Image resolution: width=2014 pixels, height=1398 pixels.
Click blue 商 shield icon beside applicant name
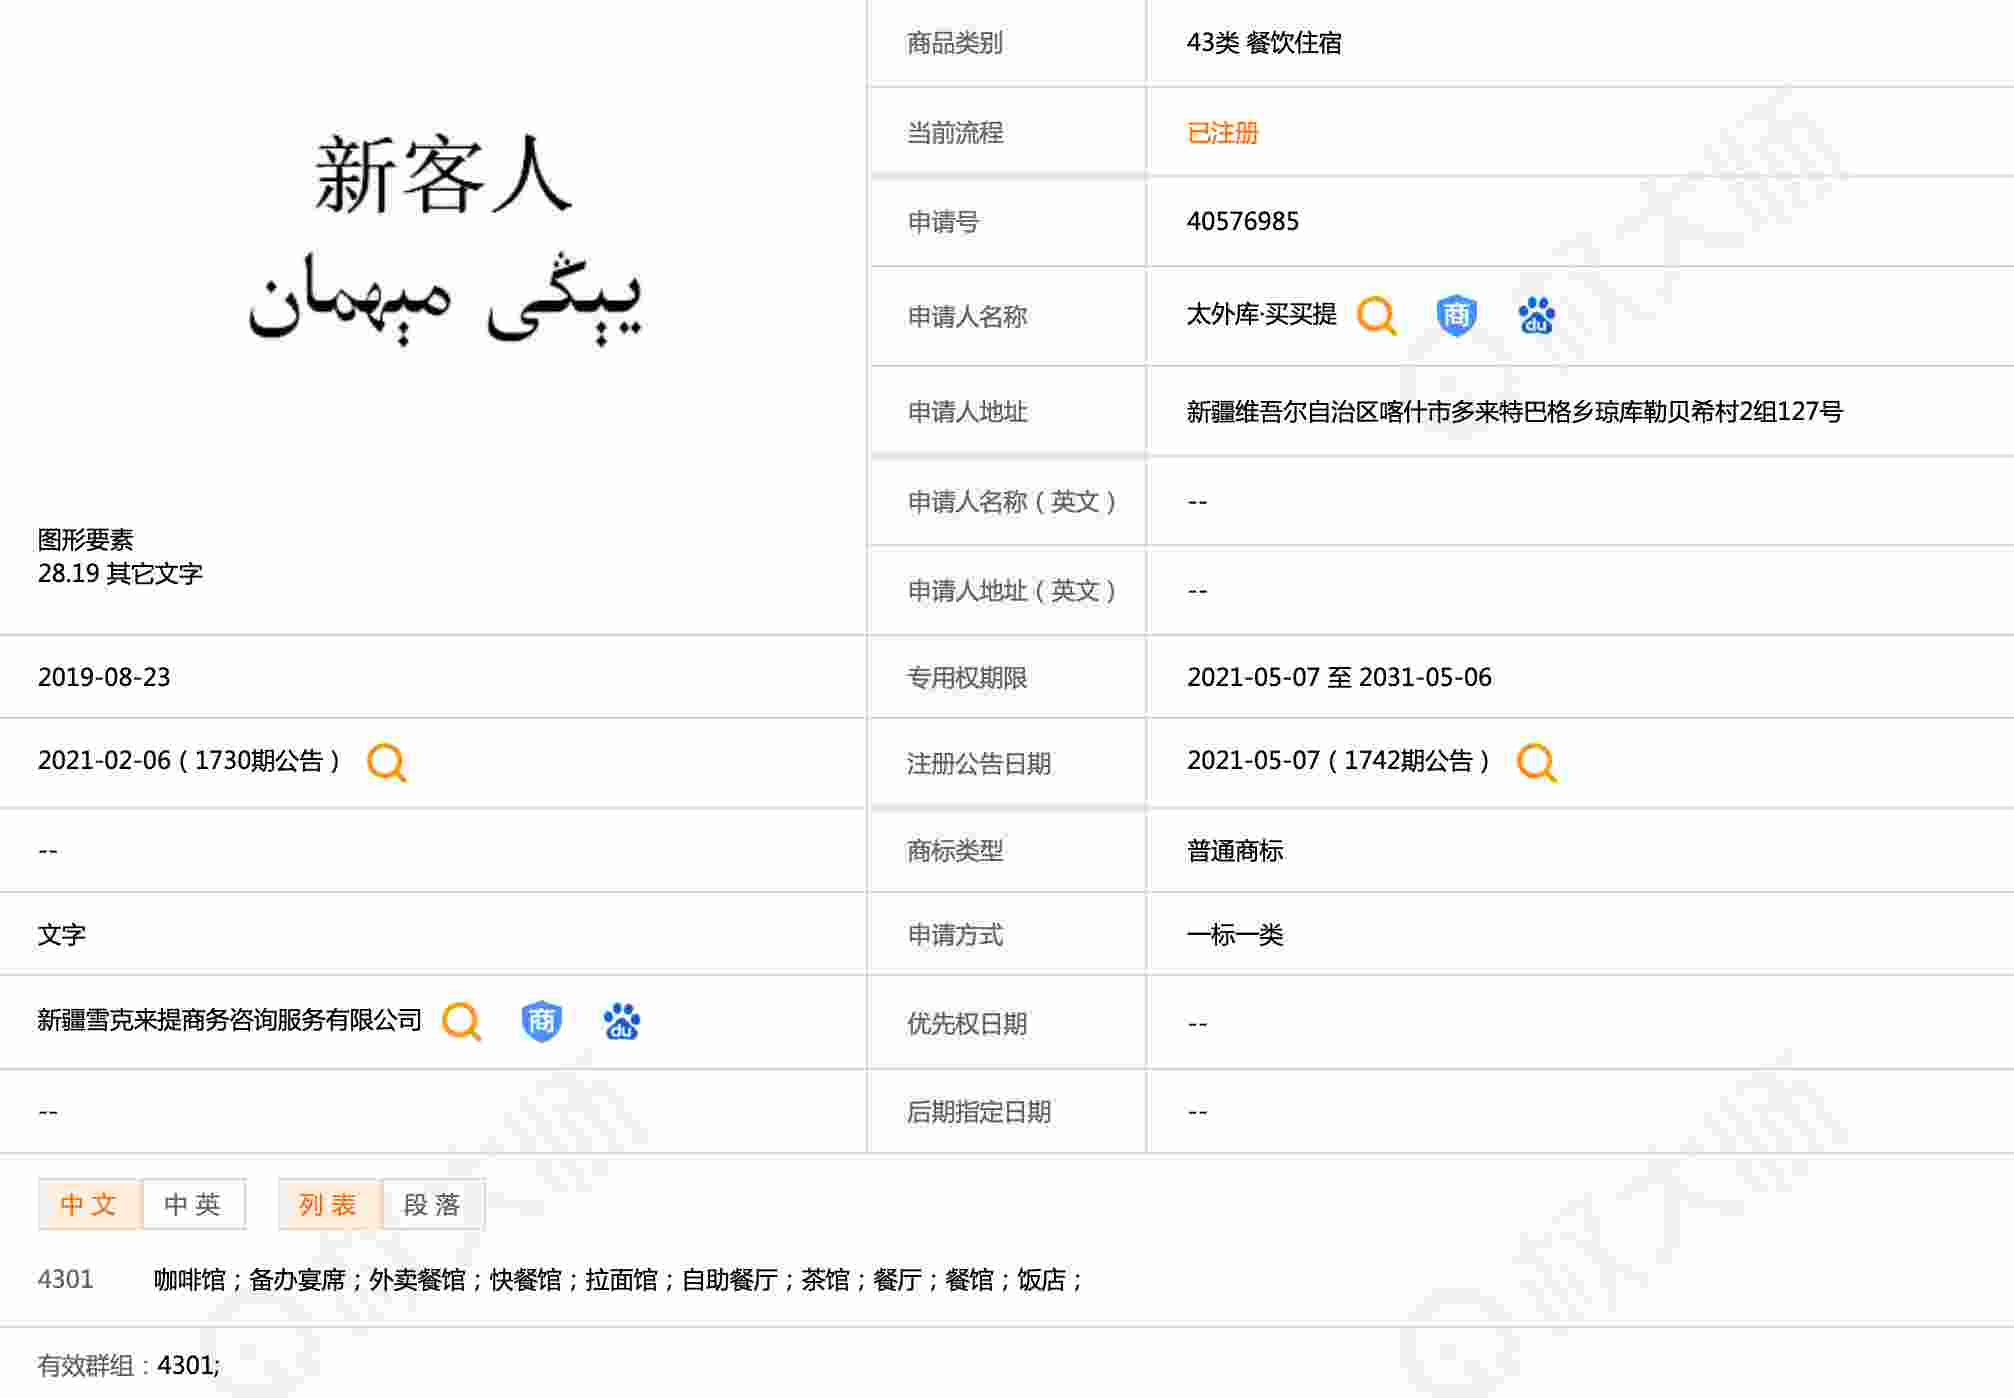pyautogui.click(x=1456, y=316)
